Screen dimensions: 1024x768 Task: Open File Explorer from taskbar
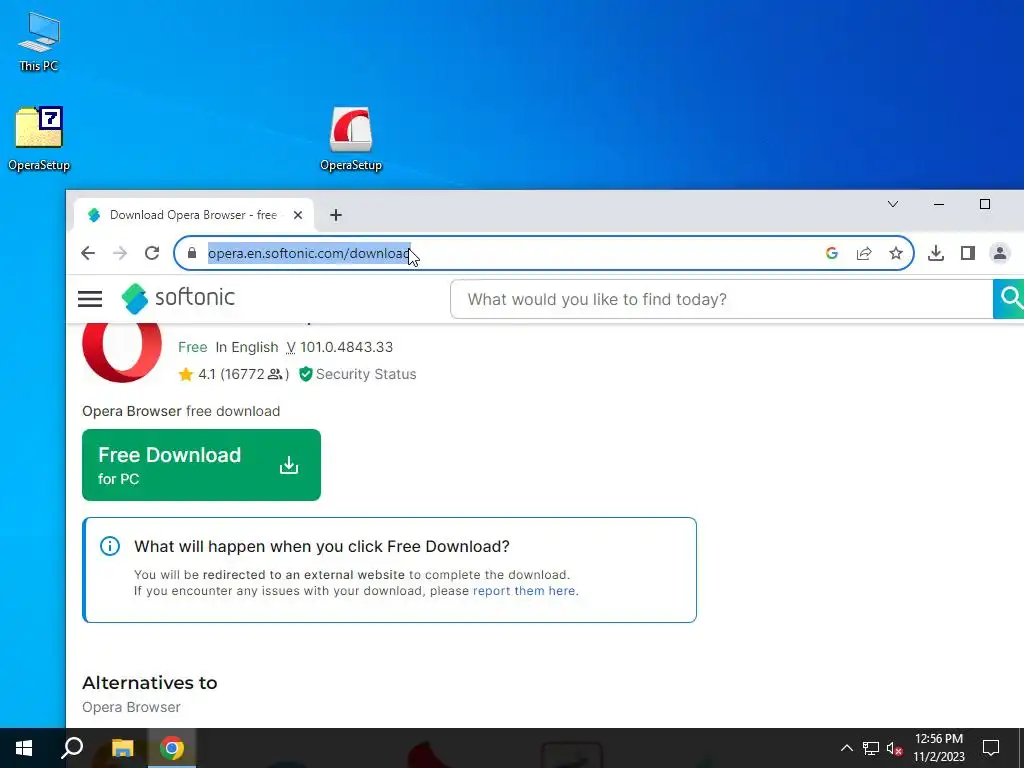pyautogui.click(x=122, y=748)
